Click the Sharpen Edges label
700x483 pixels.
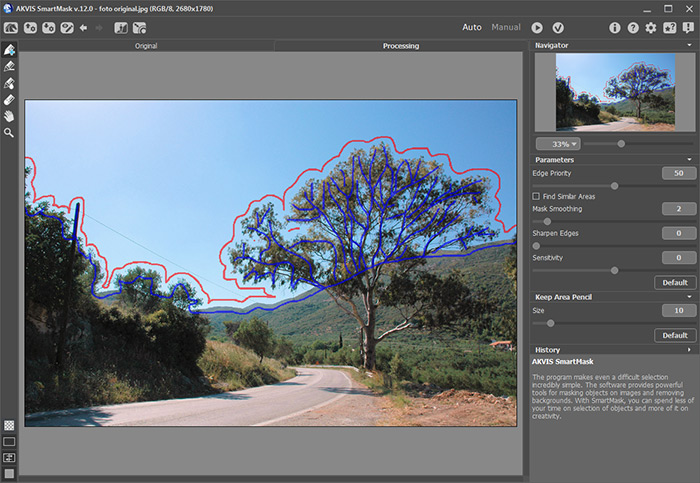tap(555, 233)
